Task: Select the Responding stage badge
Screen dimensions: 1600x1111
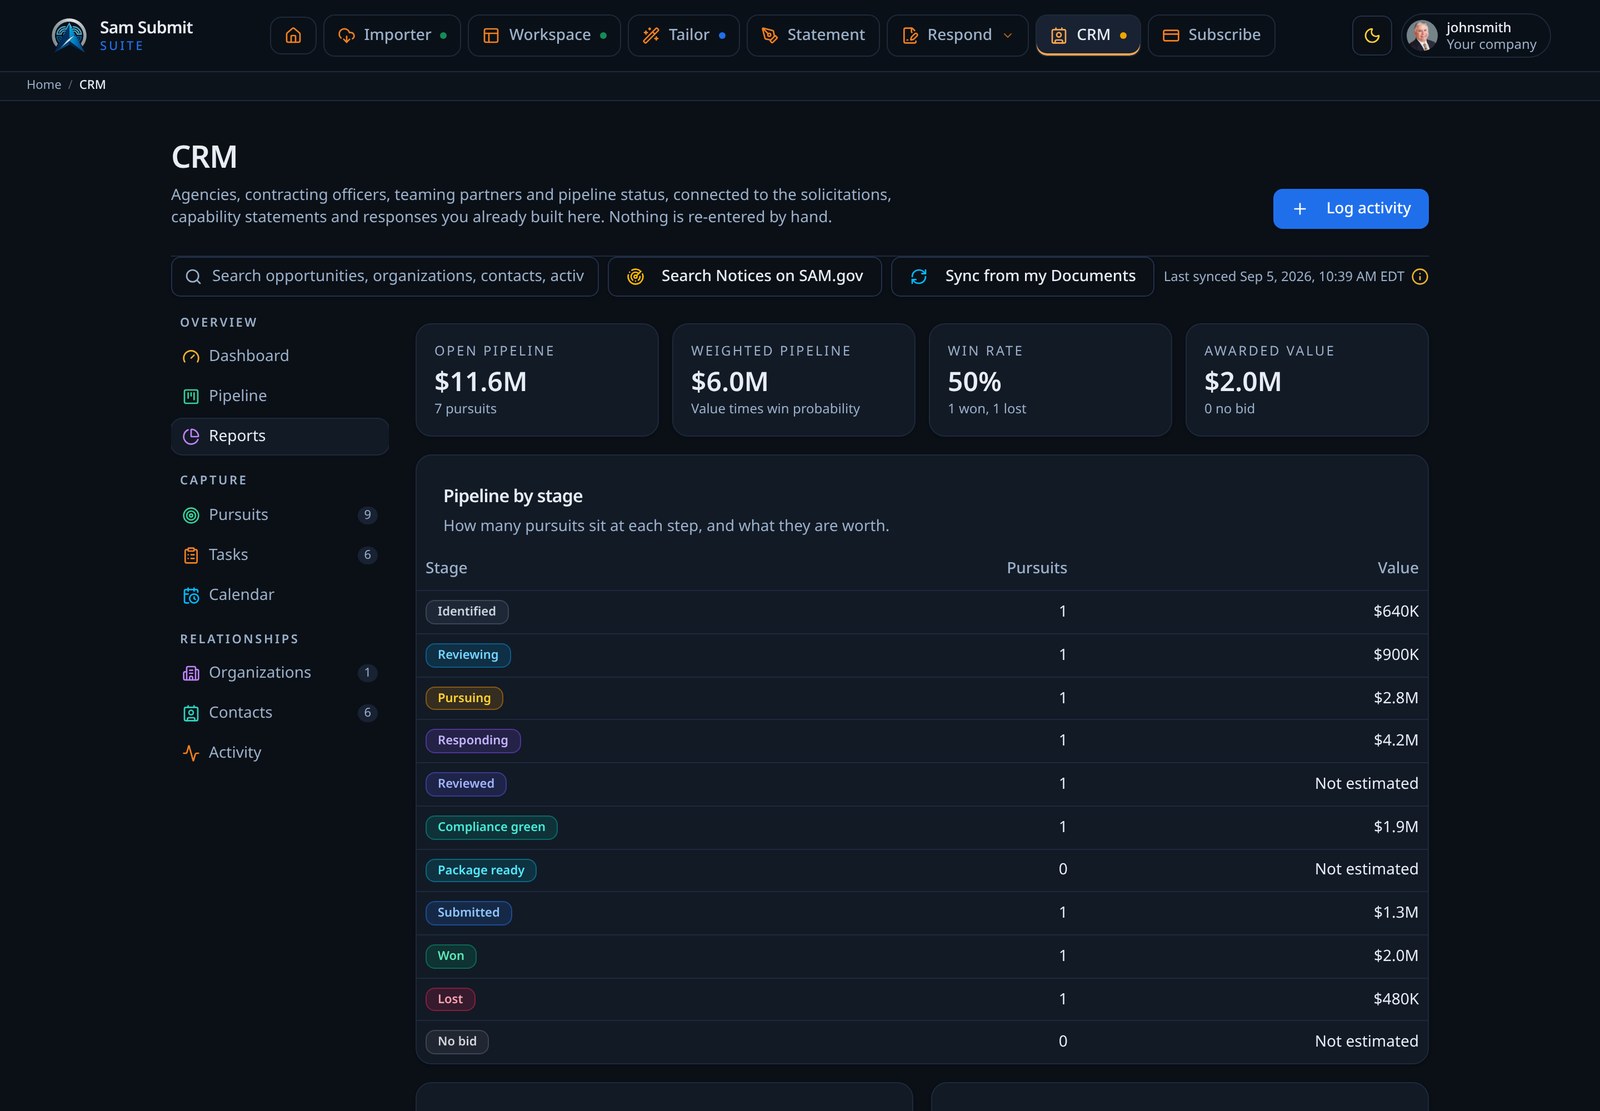Action: coord(473,741)
